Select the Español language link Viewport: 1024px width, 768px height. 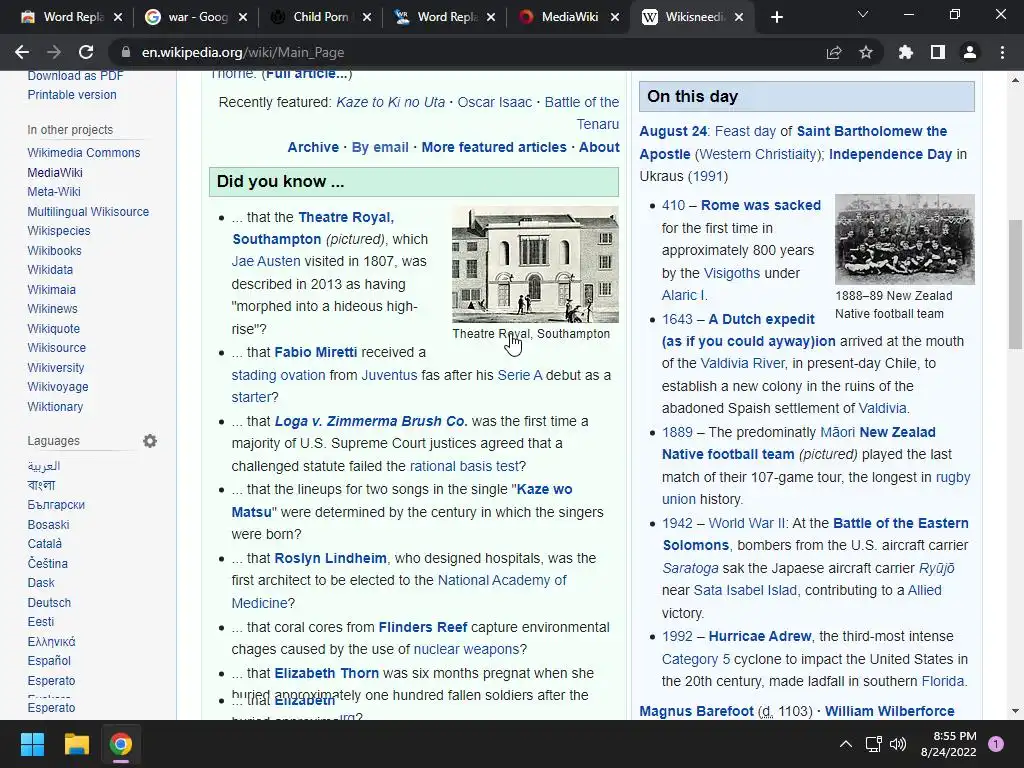click(x=49, y=660)
